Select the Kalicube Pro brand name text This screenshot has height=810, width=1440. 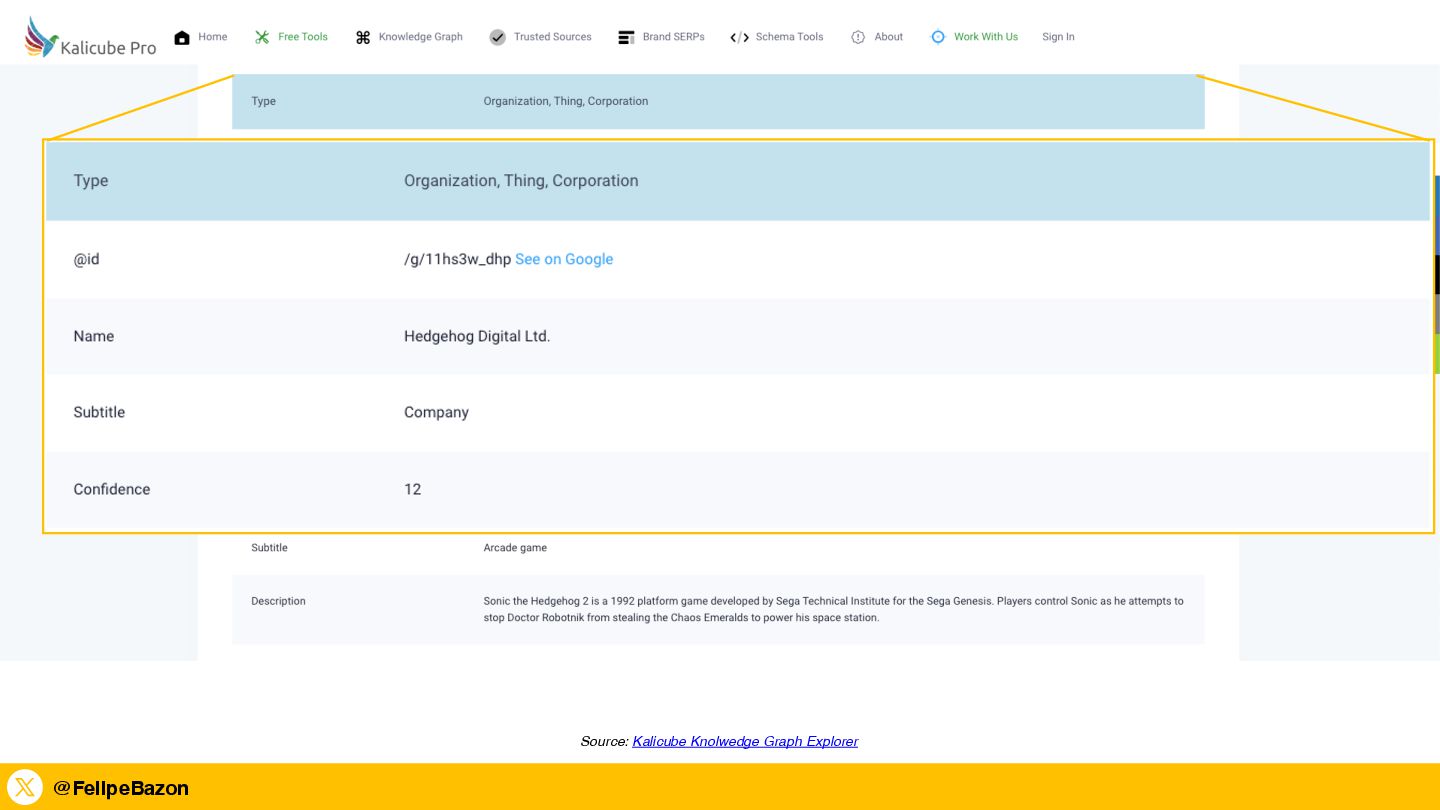pyautogui.click(x=108, y=46)
